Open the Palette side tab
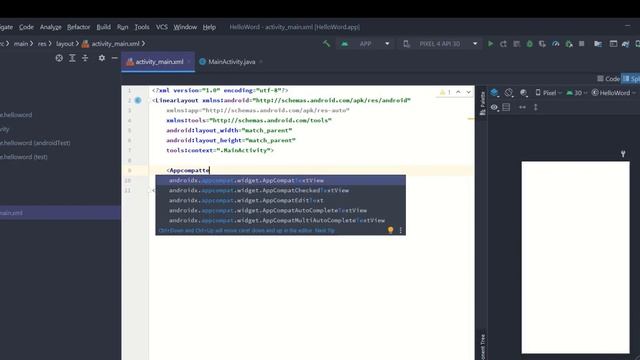 pyautogui.click(x=482, y=103)
